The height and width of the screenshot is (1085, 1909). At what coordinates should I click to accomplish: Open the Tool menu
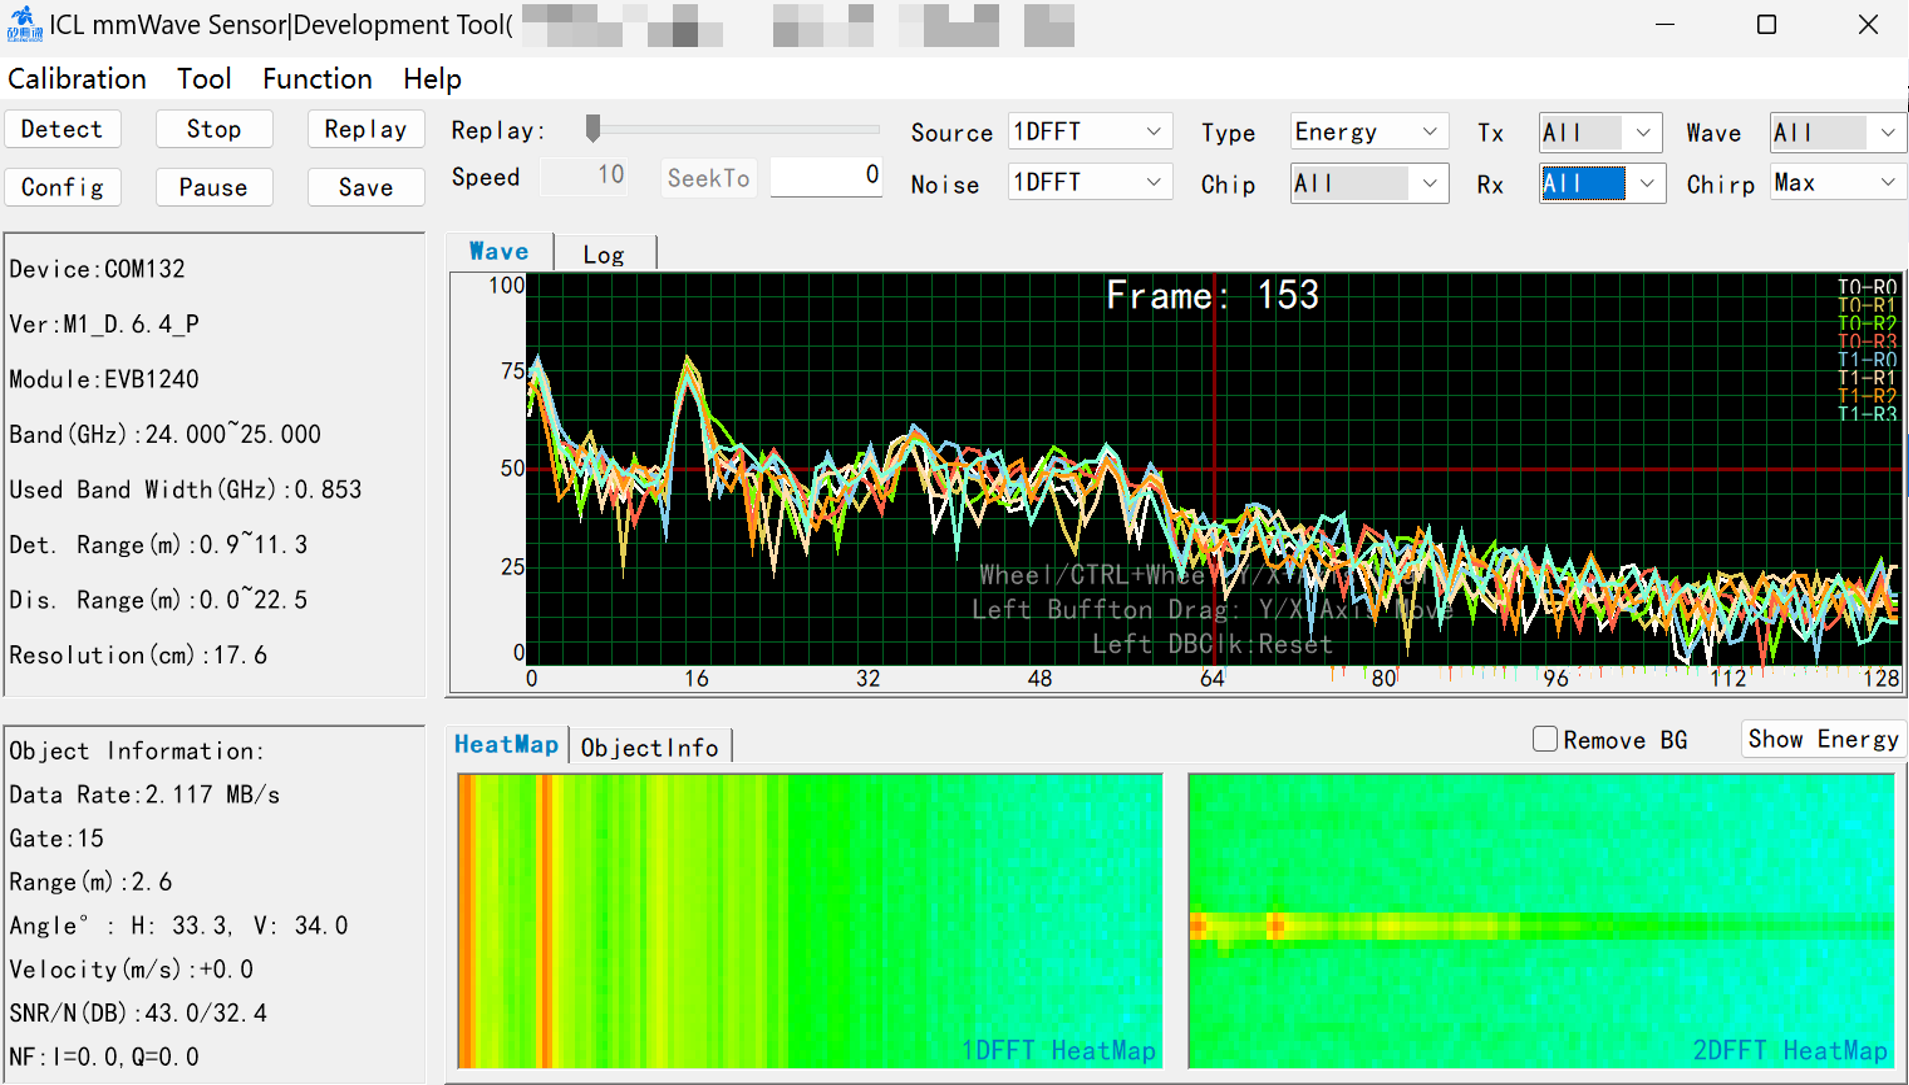point(204,79)
